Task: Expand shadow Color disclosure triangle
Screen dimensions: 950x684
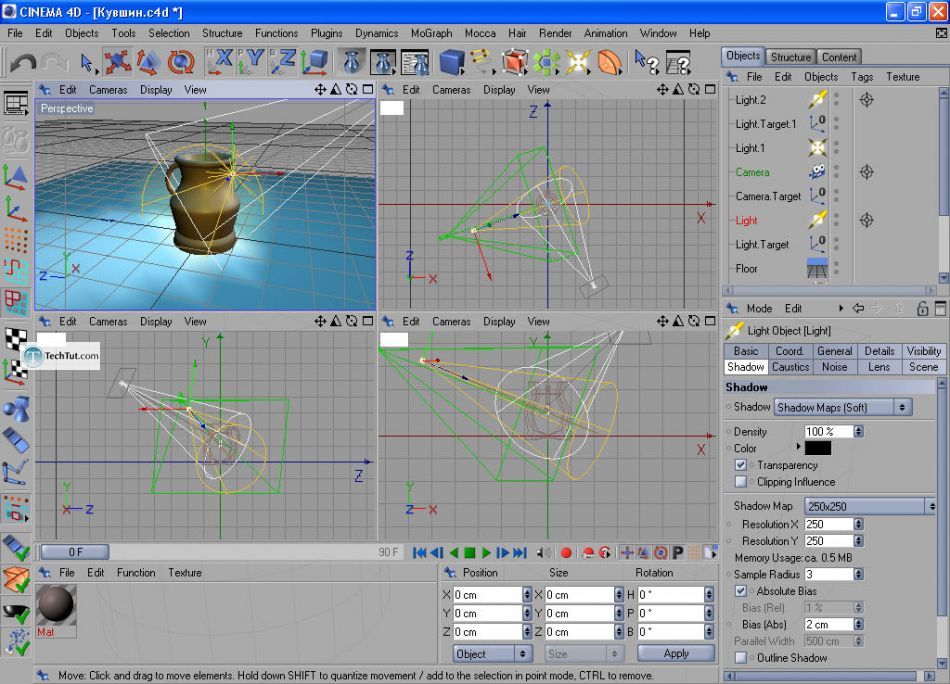Action: [799, 447]
